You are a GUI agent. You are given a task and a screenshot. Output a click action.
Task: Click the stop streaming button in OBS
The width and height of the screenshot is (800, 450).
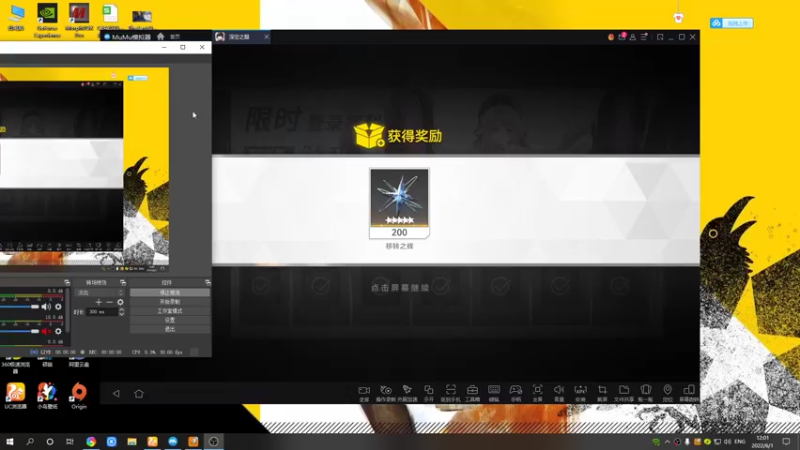170,292
